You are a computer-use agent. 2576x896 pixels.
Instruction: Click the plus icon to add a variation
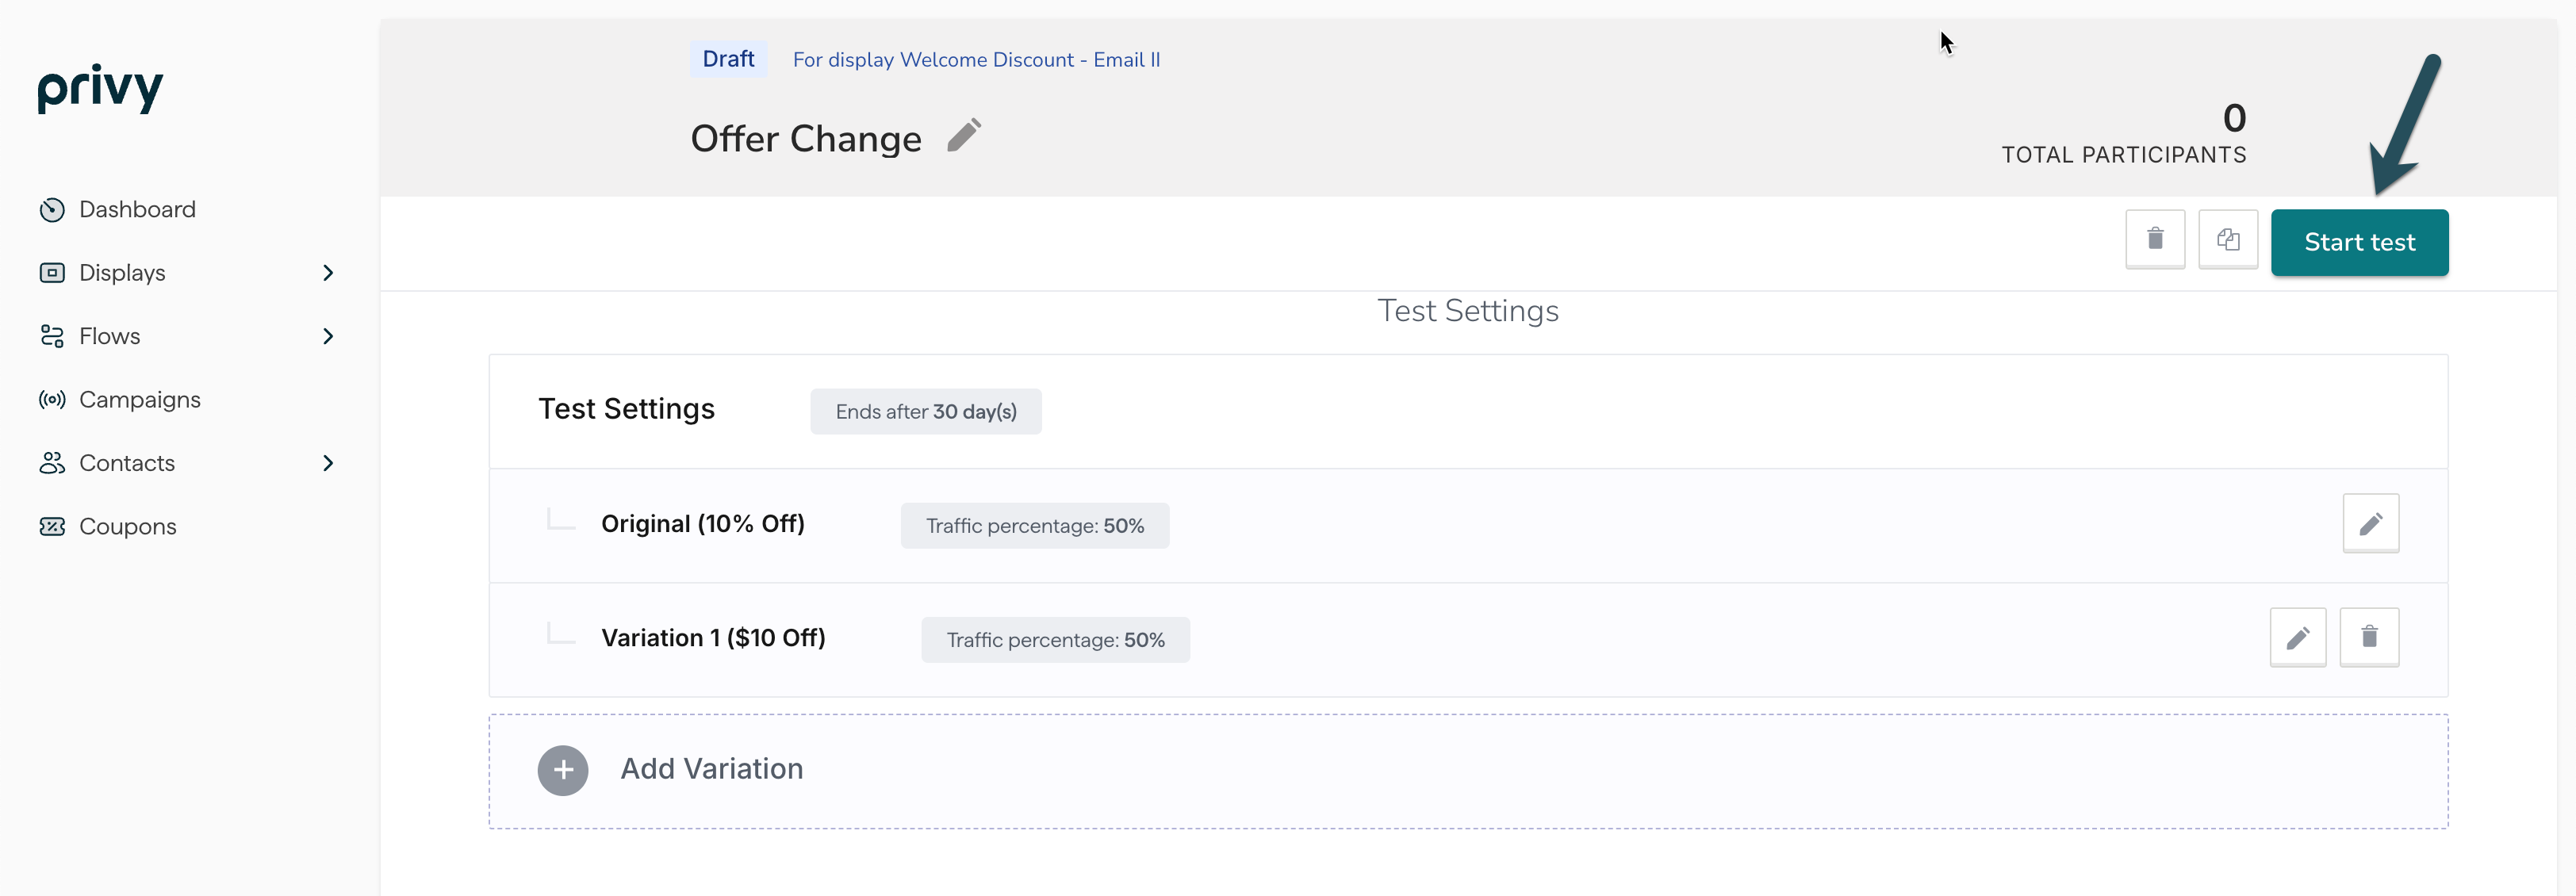click(x=562, y=770)
